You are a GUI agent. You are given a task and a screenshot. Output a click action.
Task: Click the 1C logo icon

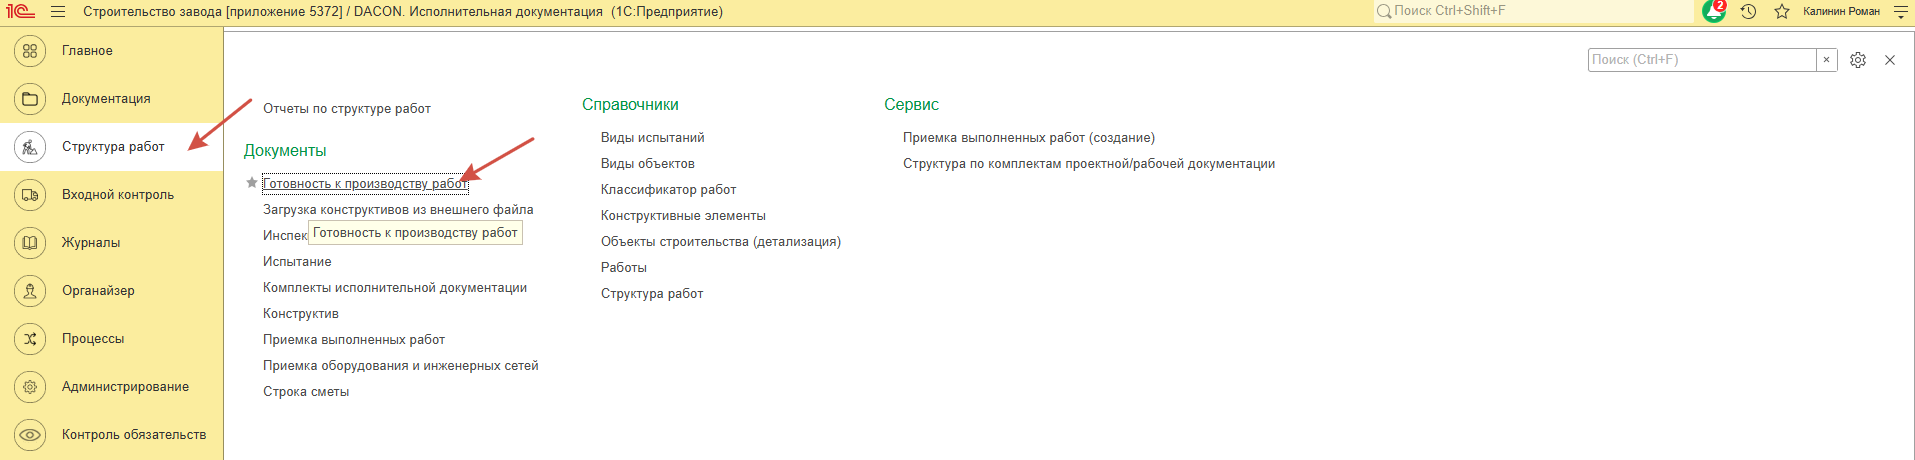pyautogui.click(x=20, y=12)
